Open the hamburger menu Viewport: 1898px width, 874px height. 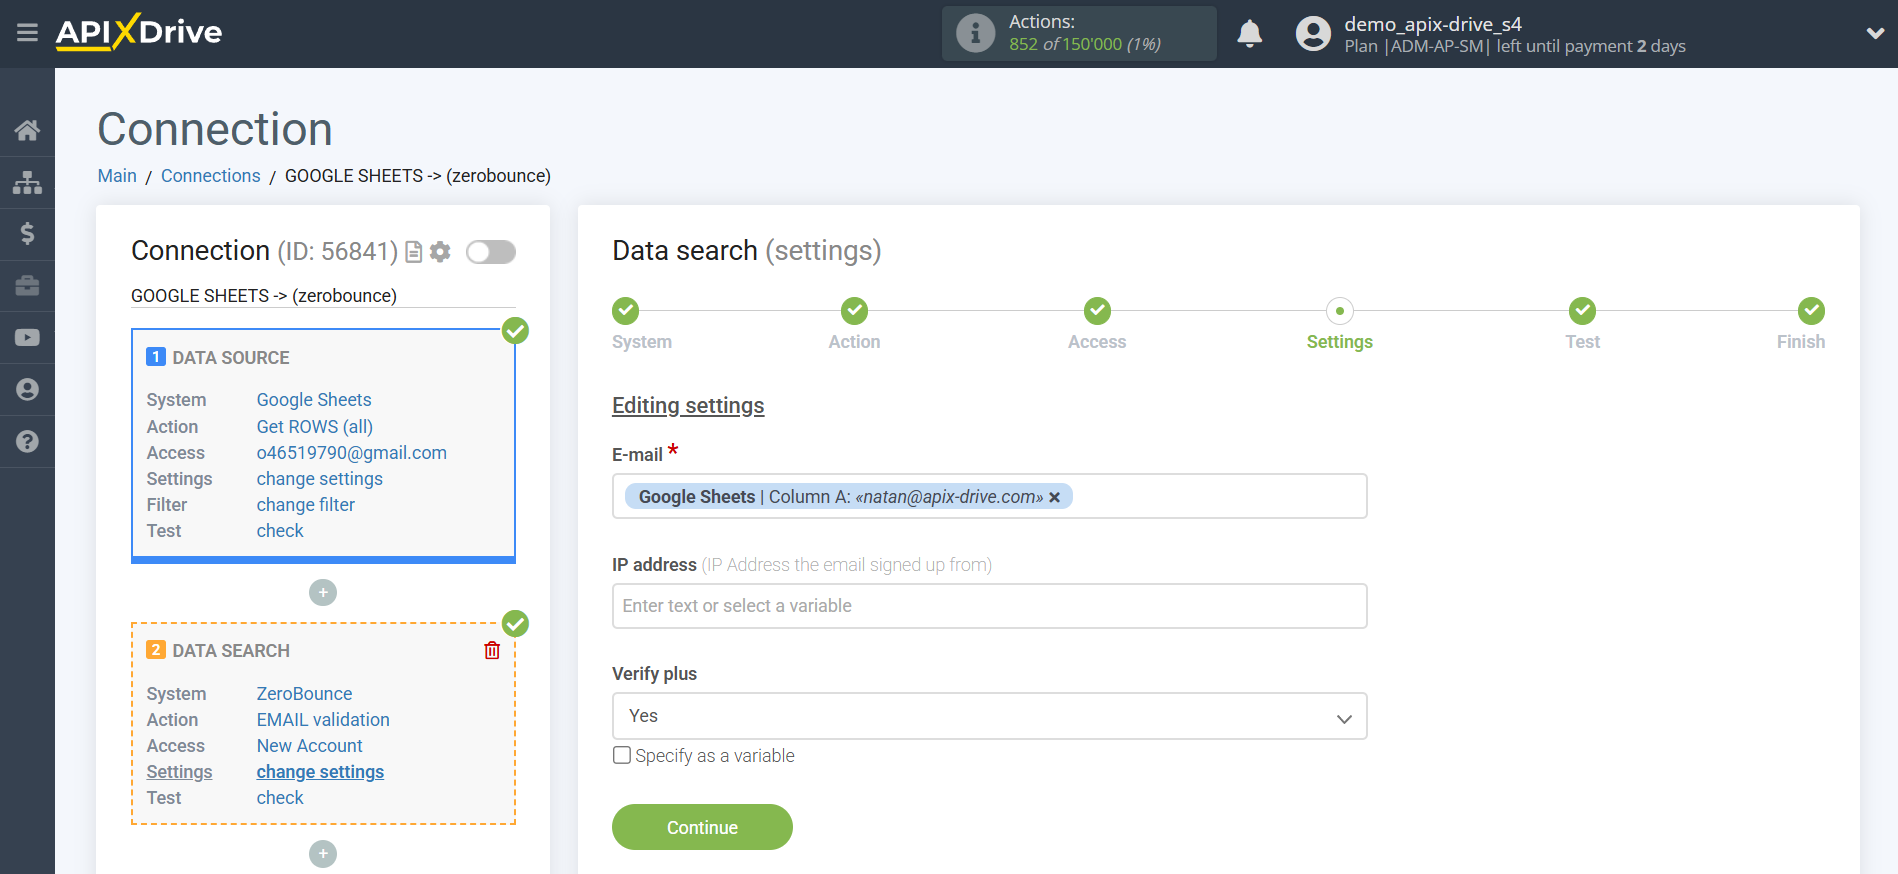click(x=27, y=33)
